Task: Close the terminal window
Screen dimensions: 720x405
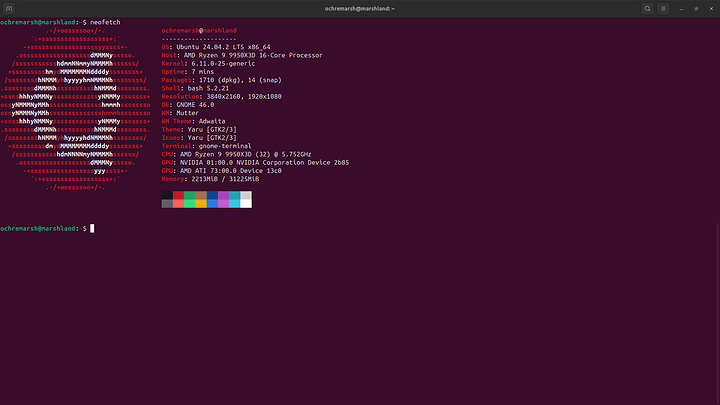Action: pyautogui.click(x=709, y=7)
